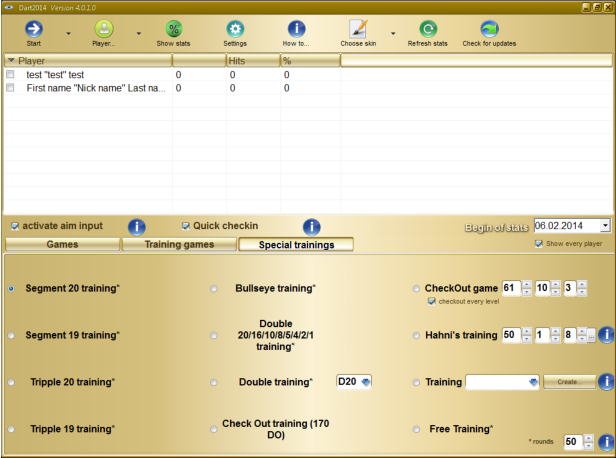The width and height of the screenshot is (616, 458).
Task: Click info icon next to Quick checkin
Action: click(x=311, y=227)
